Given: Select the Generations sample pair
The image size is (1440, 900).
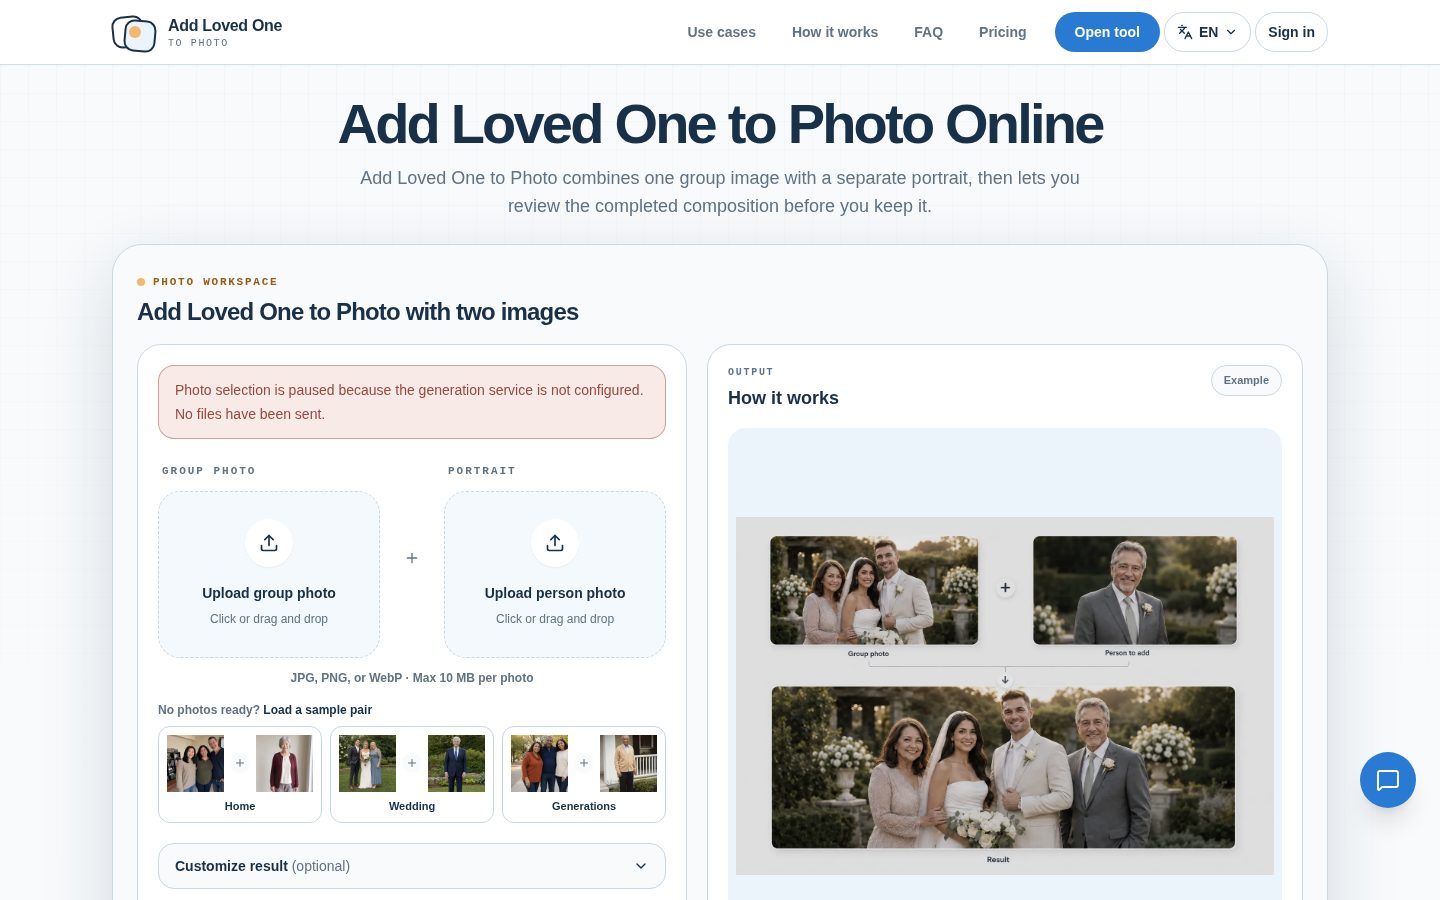Looking at the screenshot, I should (584, 775).
